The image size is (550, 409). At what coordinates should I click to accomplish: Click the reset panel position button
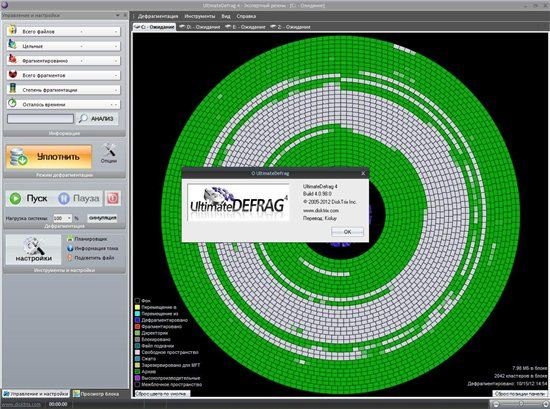click(520, 394)
